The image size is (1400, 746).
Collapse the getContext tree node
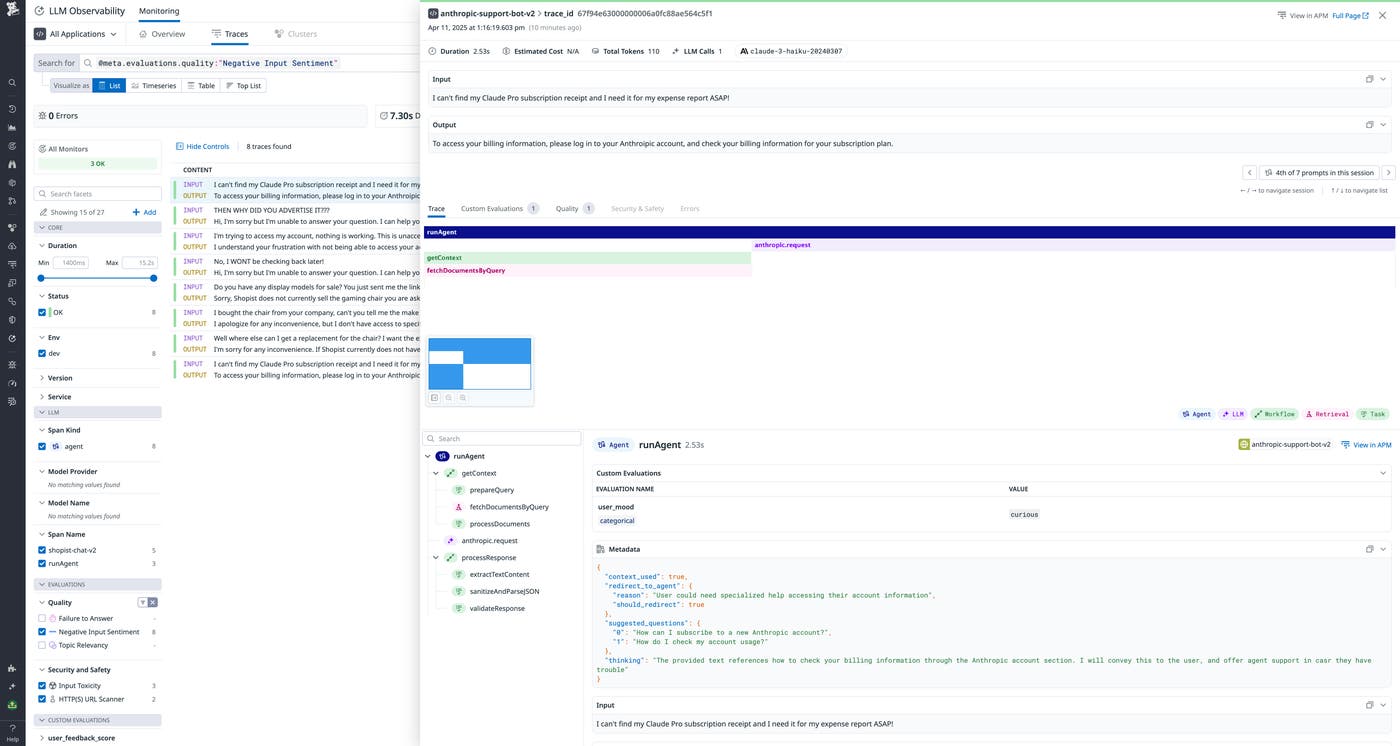tap(436, 473)
